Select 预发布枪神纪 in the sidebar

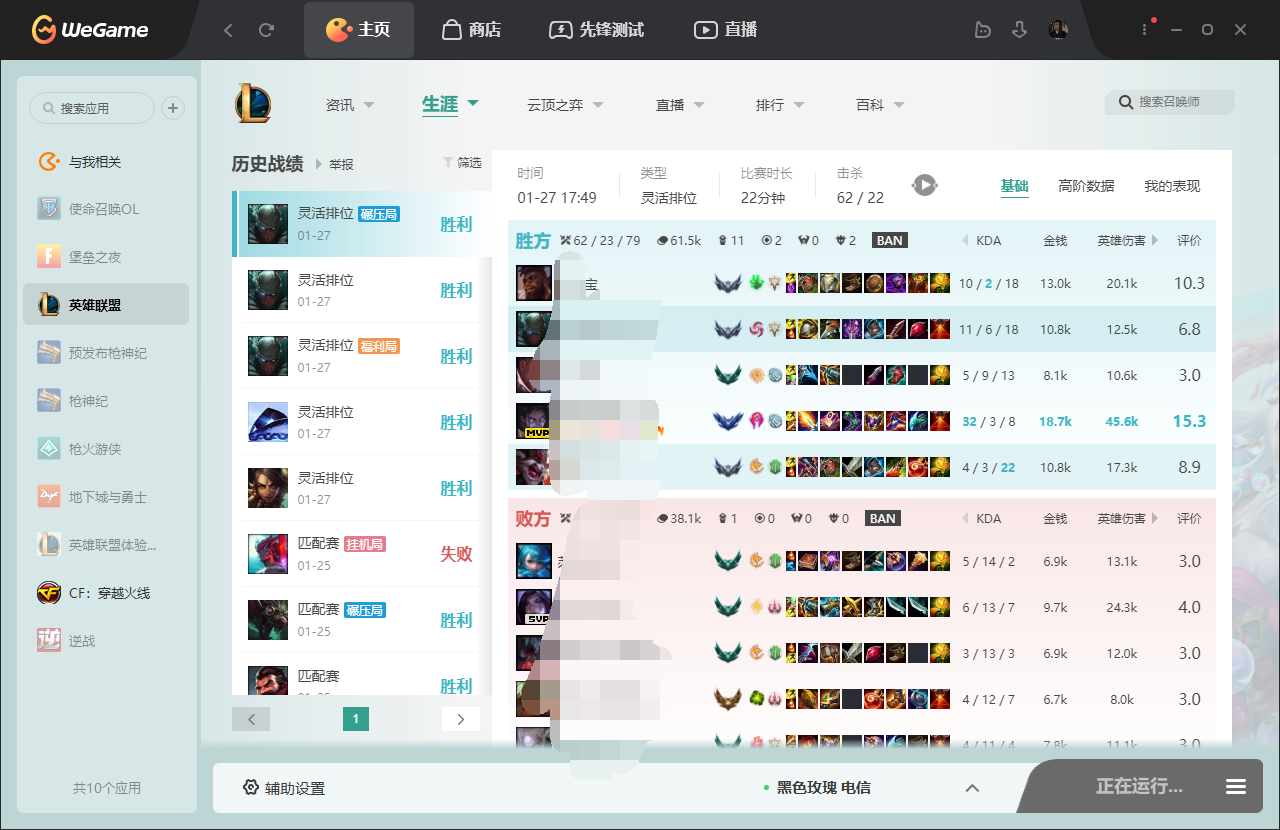click(x=105, y=353)
